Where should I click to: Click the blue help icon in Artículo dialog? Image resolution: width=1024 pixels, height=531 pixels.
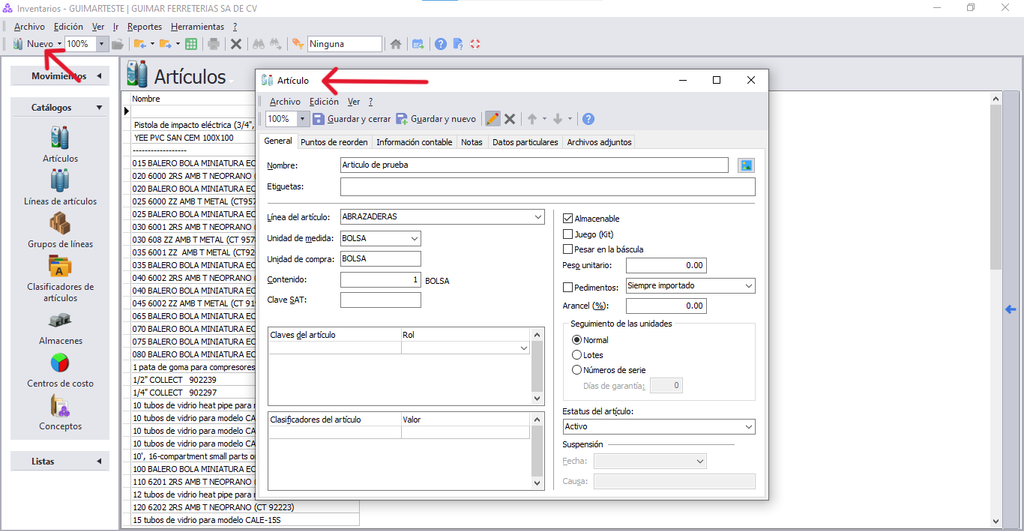pyautogui.click(x=588, y=119)
